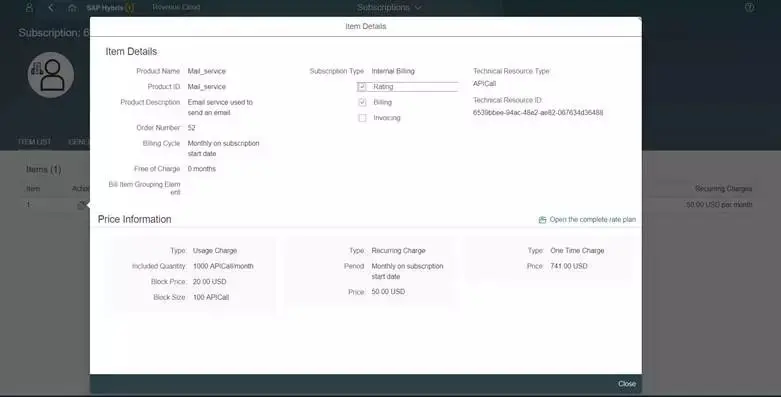Select the 50.00 USD per month recurring charge

pos(719,205)
